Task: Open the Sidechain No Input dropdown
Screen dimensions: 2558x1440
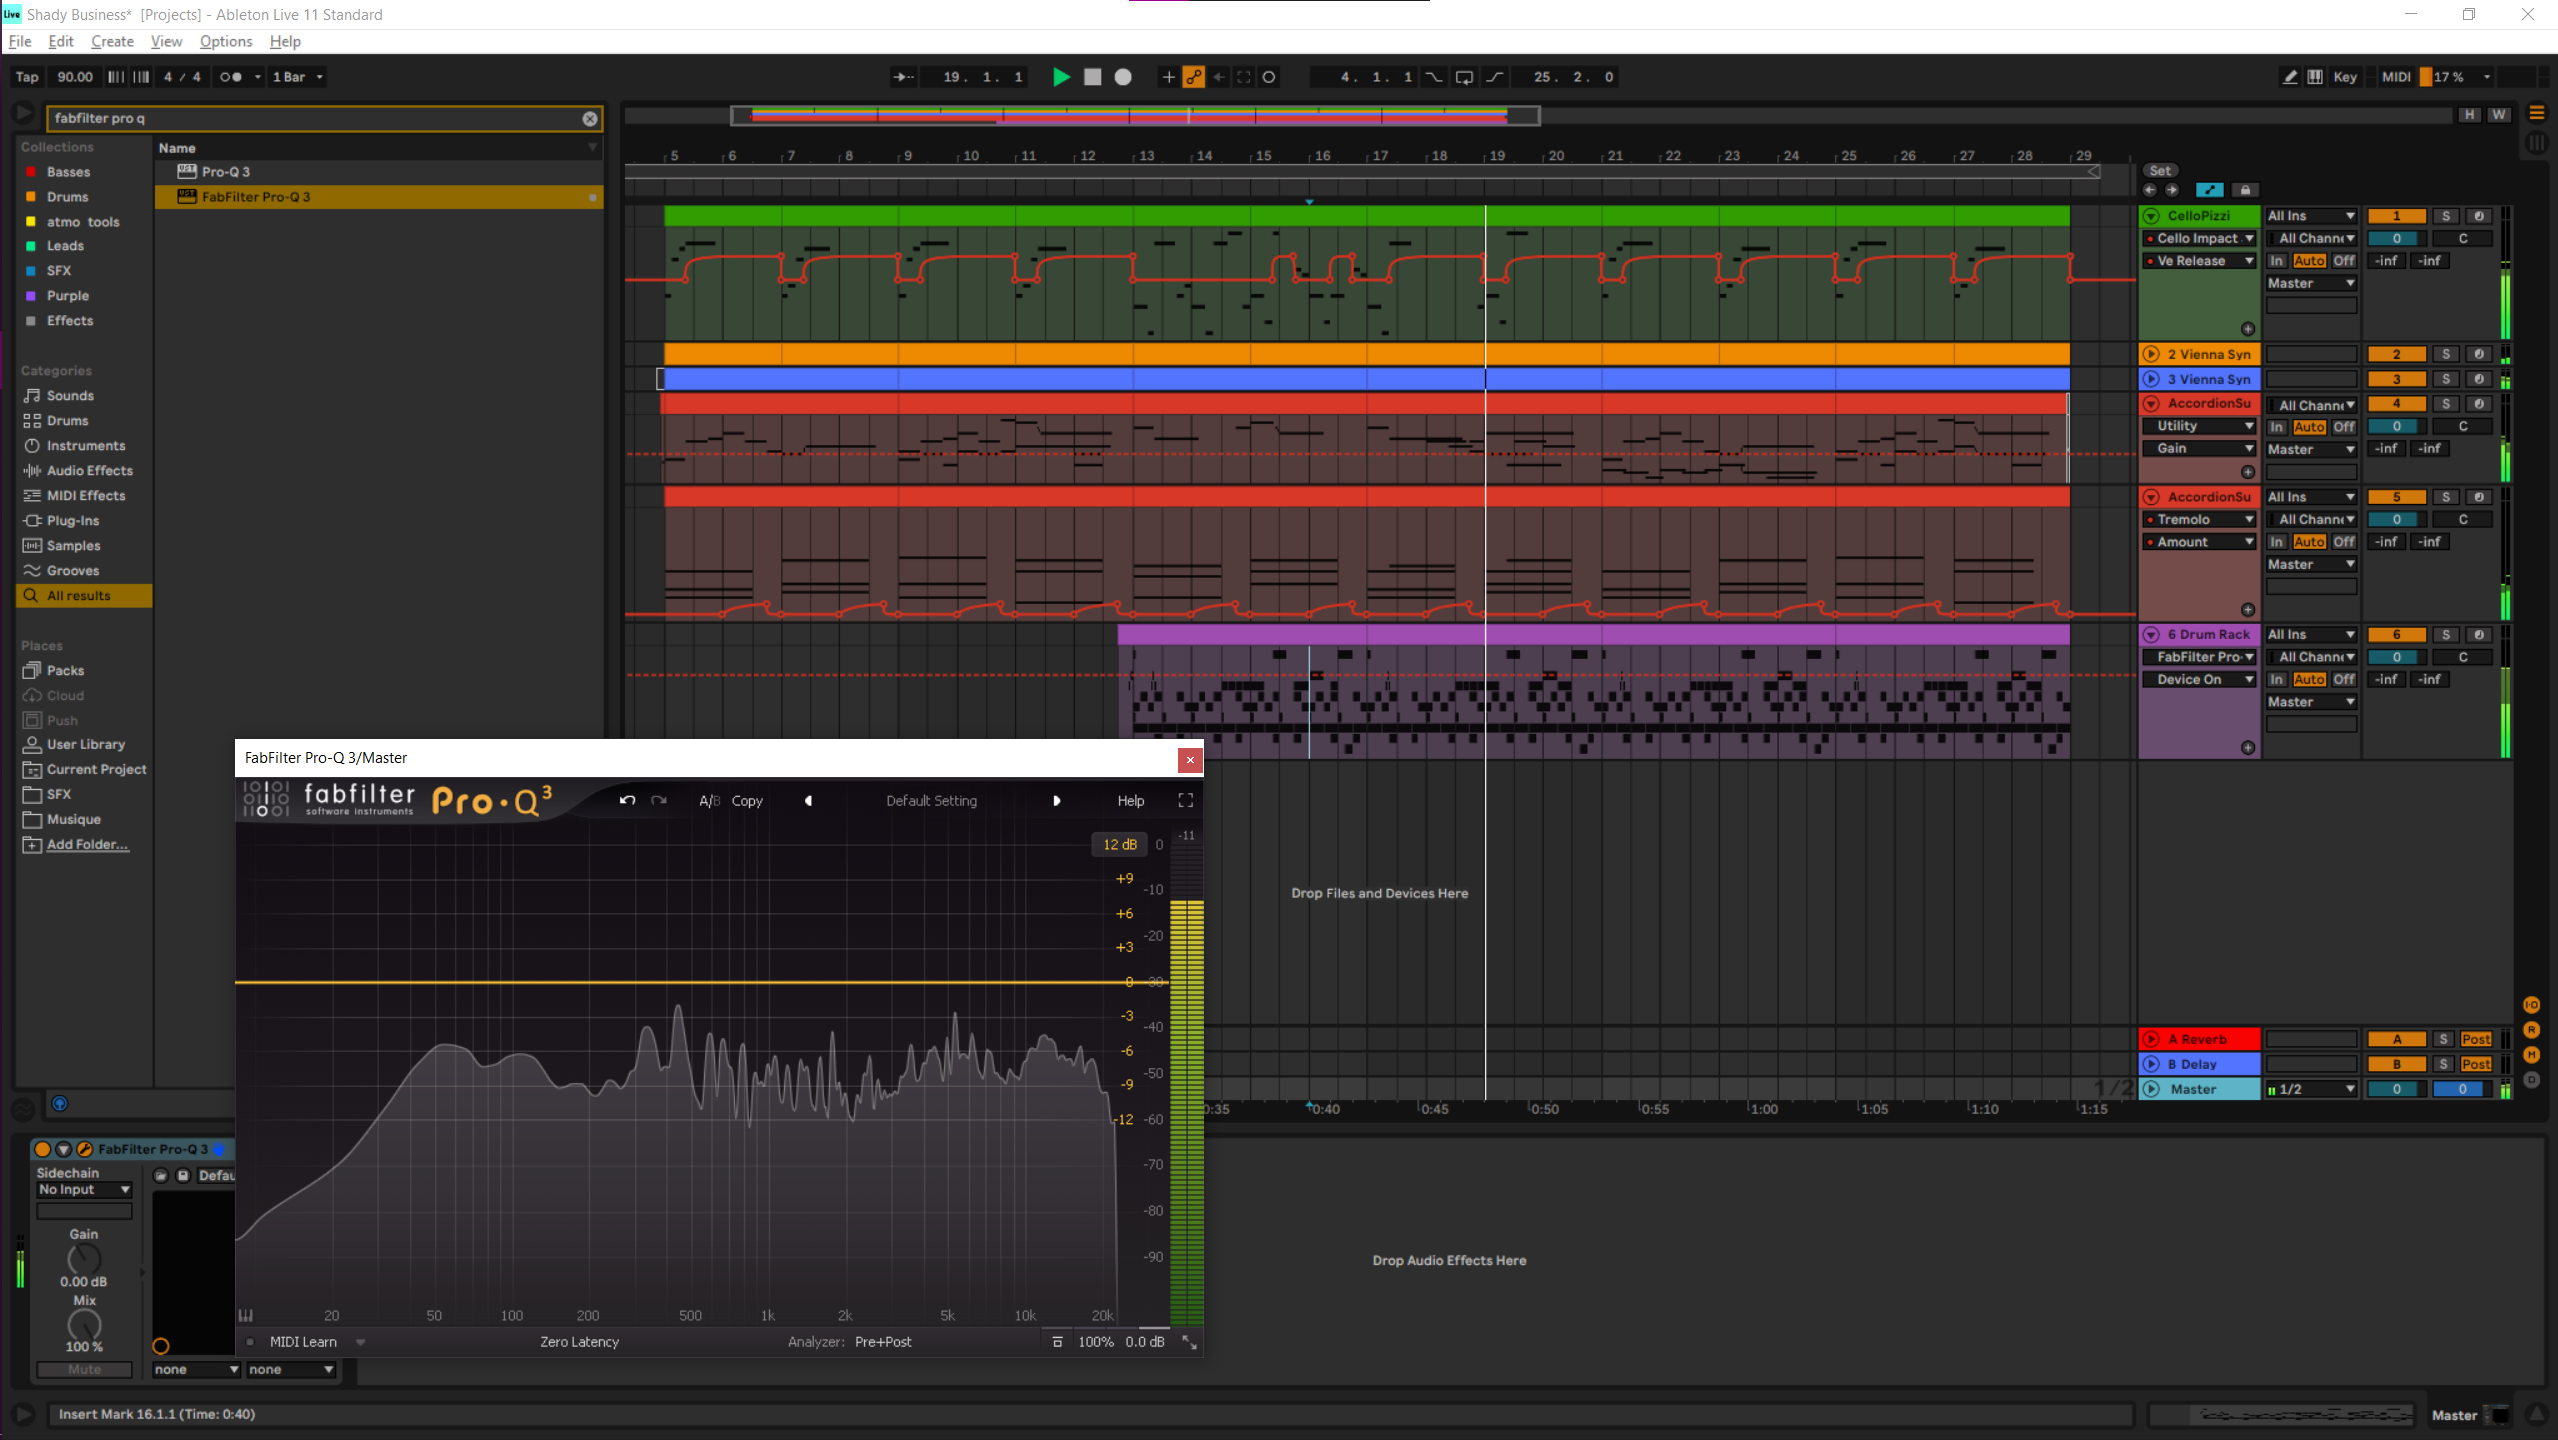Action: click(x=84, y=1190)
